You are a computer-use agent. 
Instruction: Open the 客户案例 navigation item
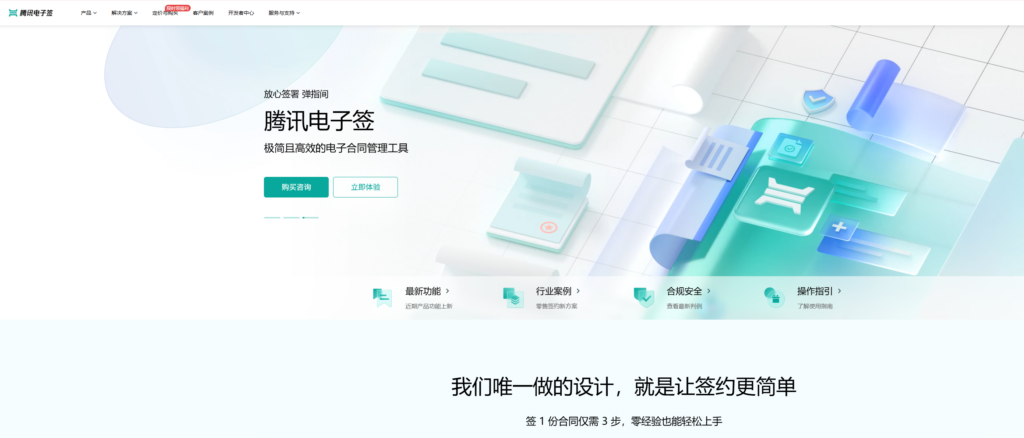coord(203,13)
